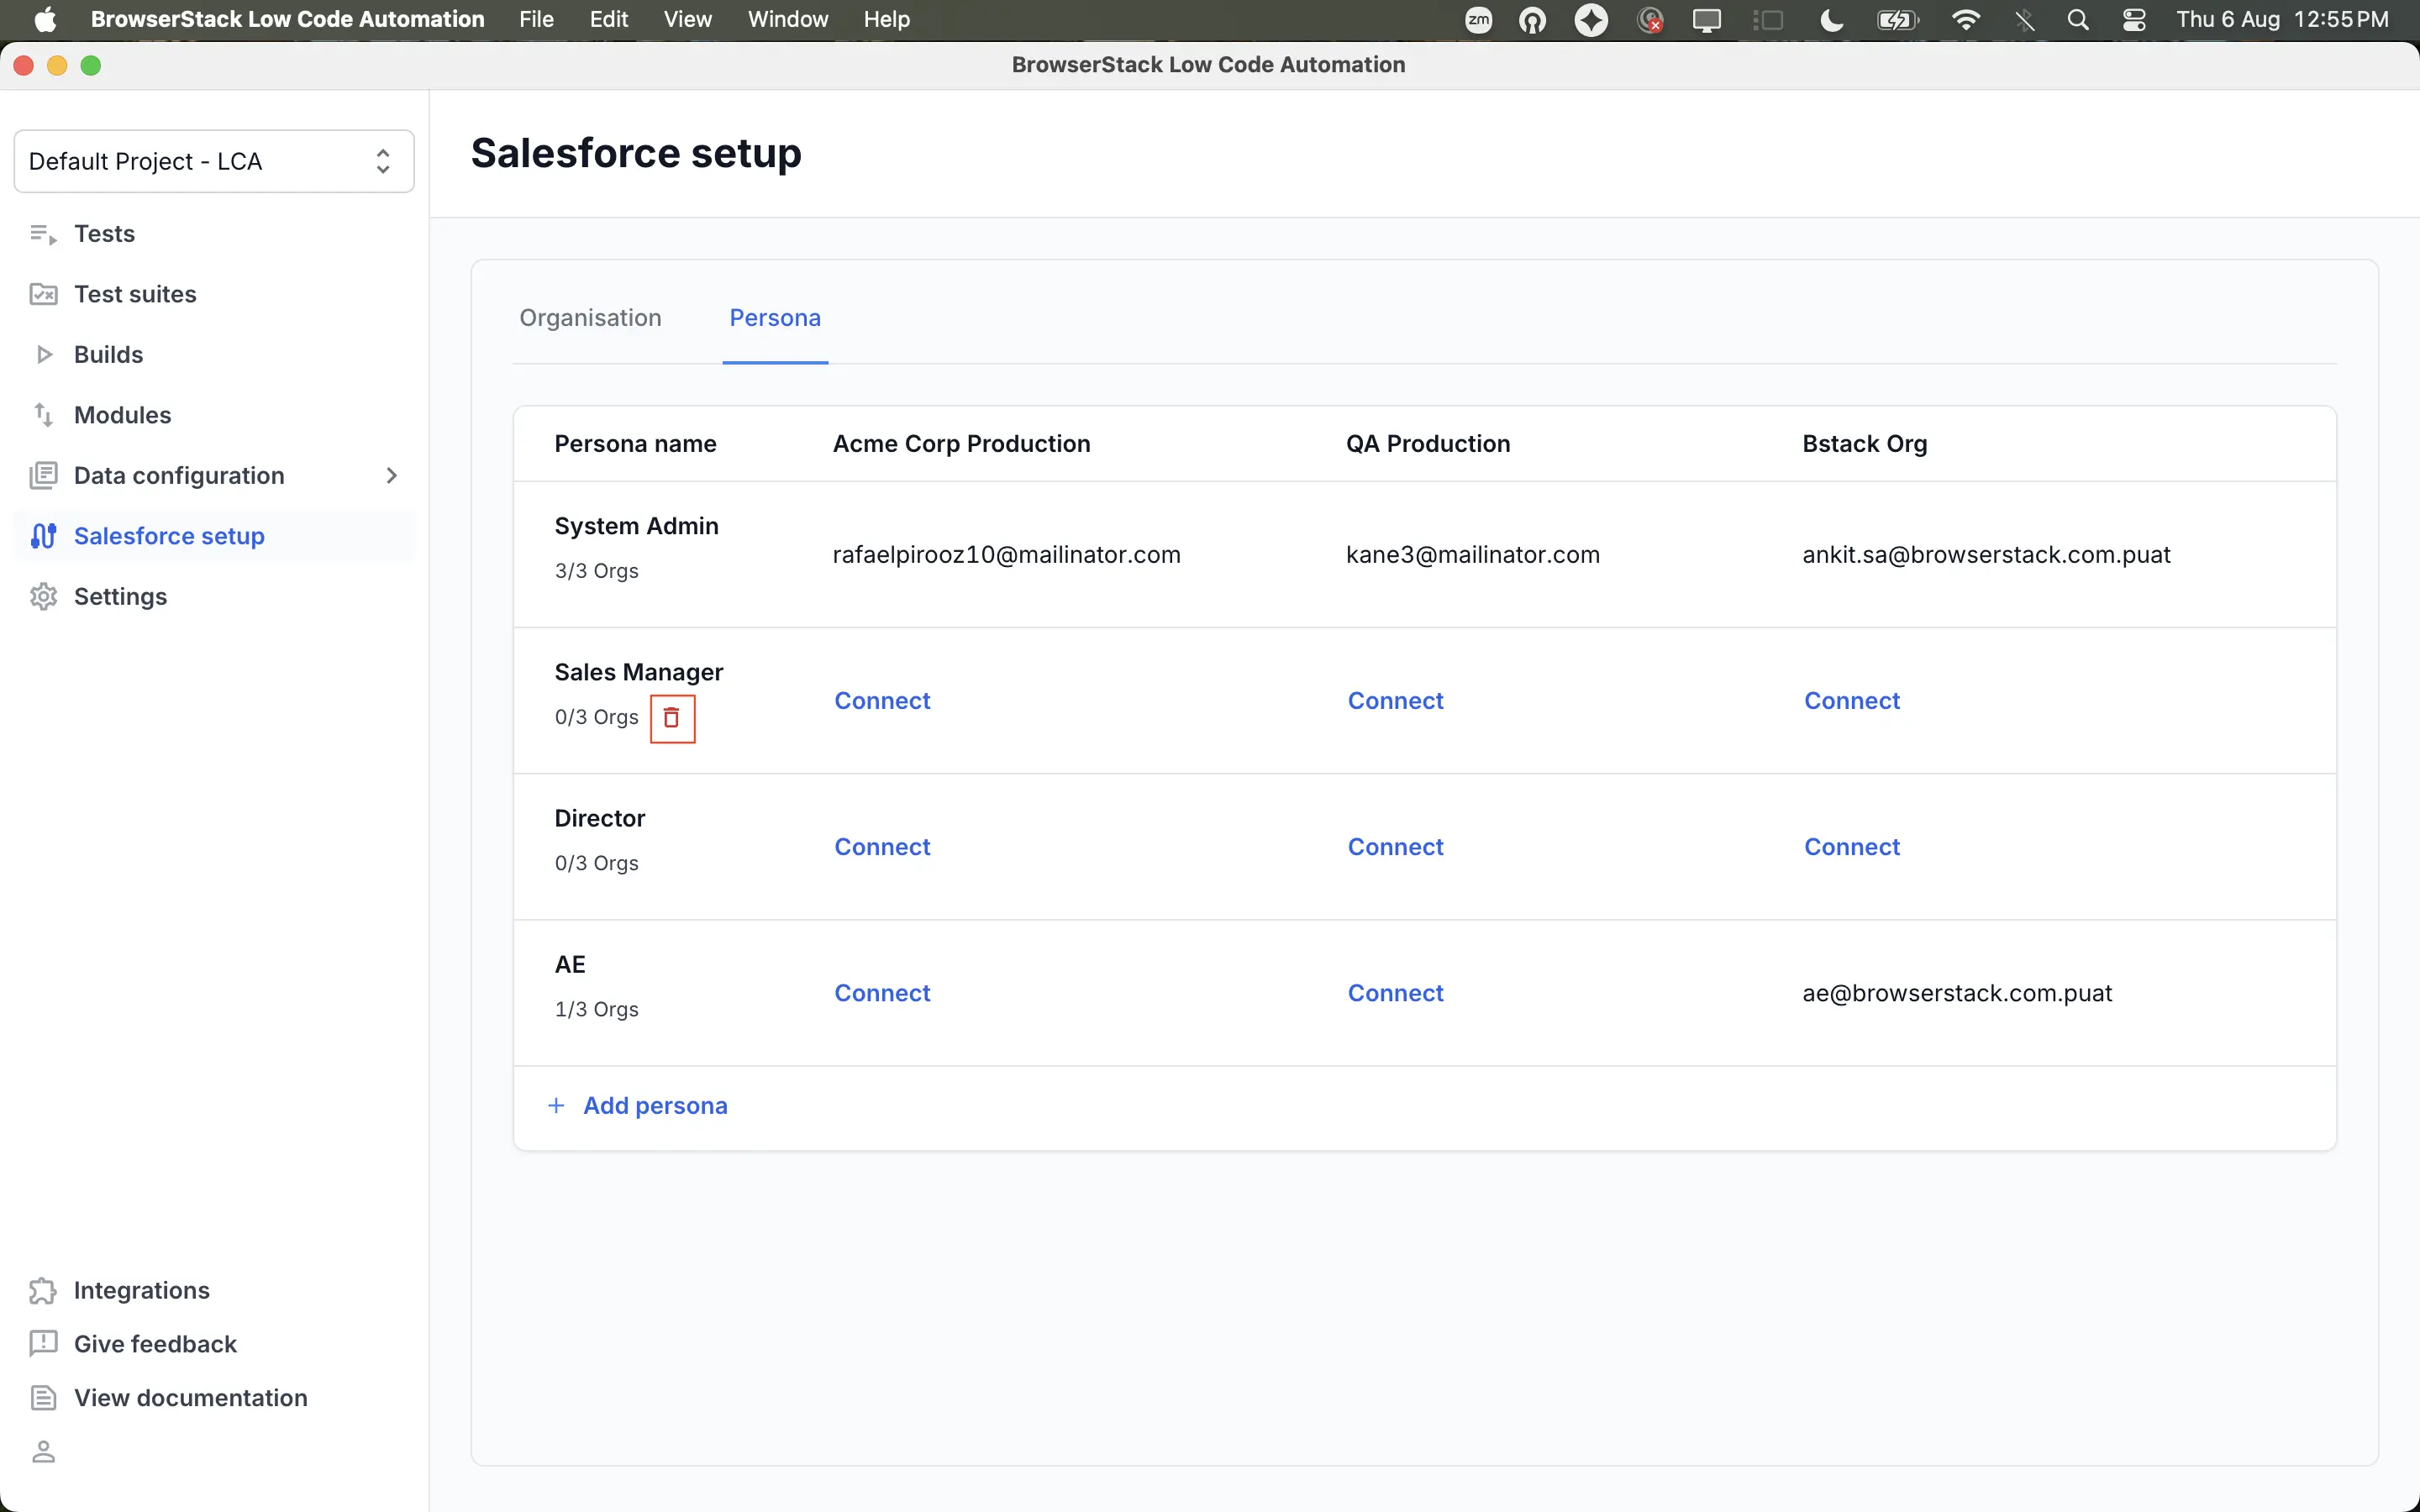
Task: Open Control Center in menu bar
Action: pos(2133,20)
